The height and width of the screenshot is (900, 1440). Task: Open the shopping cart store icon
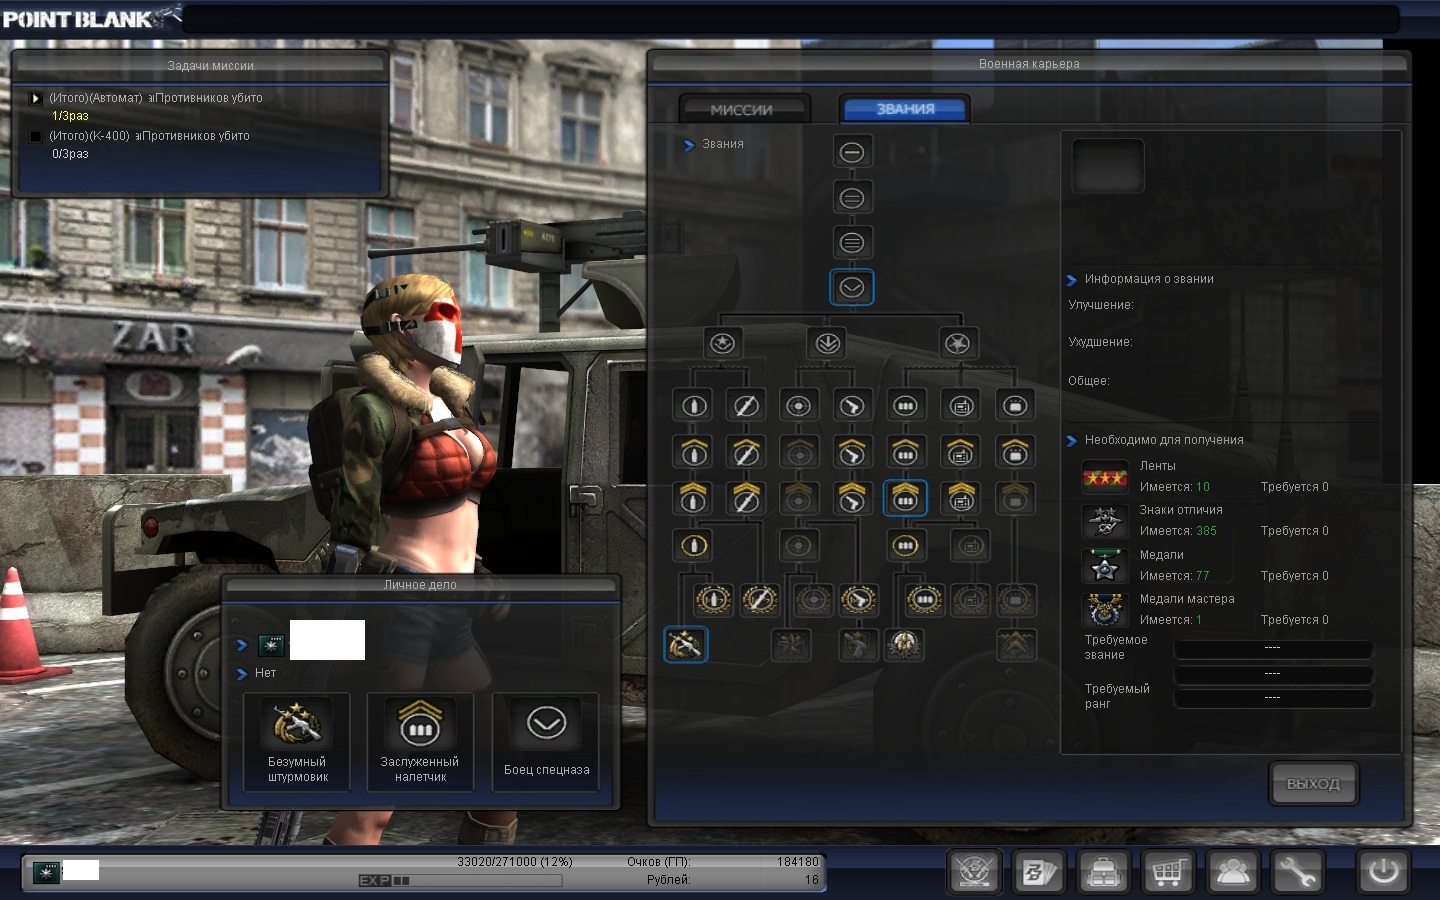pyautogui.click(x=1167, y=872)
